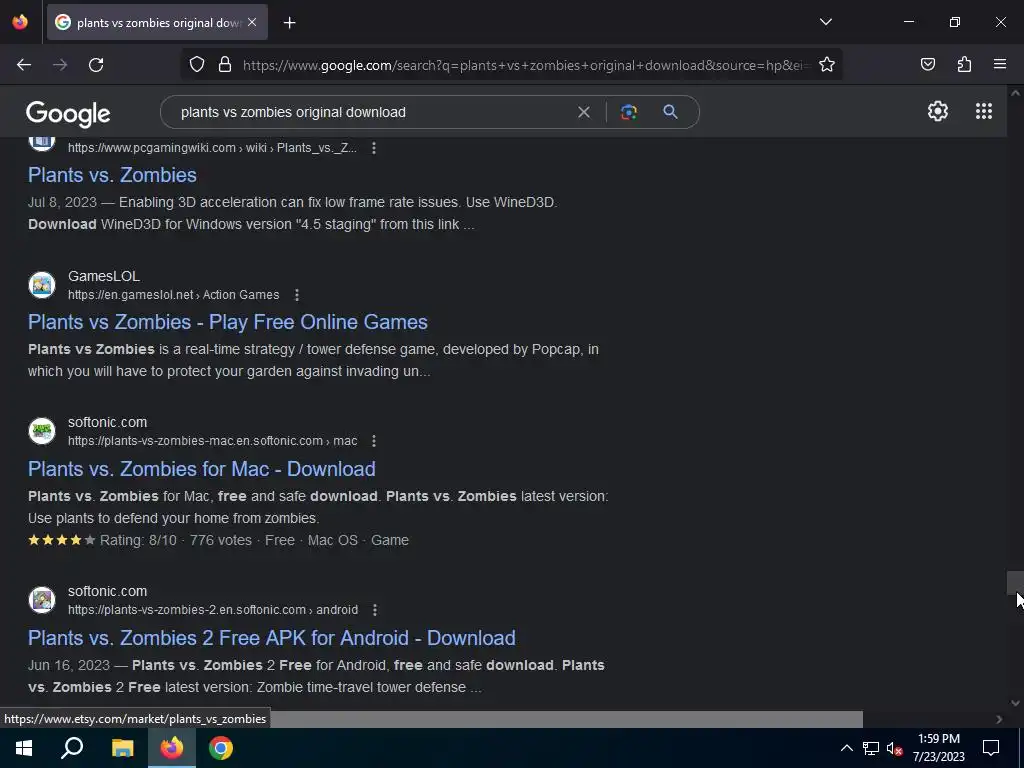Viewport: 1024px width, 768px height.
Task: Reload the current page
Action: [96, 65]
